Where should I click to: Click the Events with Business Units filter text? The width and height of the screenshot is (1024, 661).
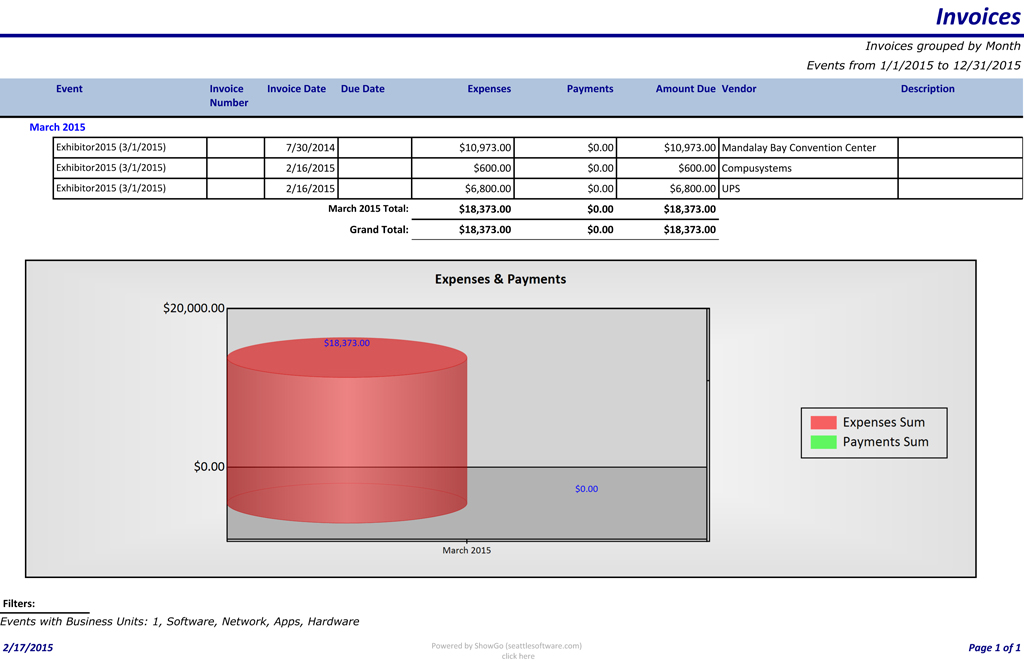pos(180,622)
